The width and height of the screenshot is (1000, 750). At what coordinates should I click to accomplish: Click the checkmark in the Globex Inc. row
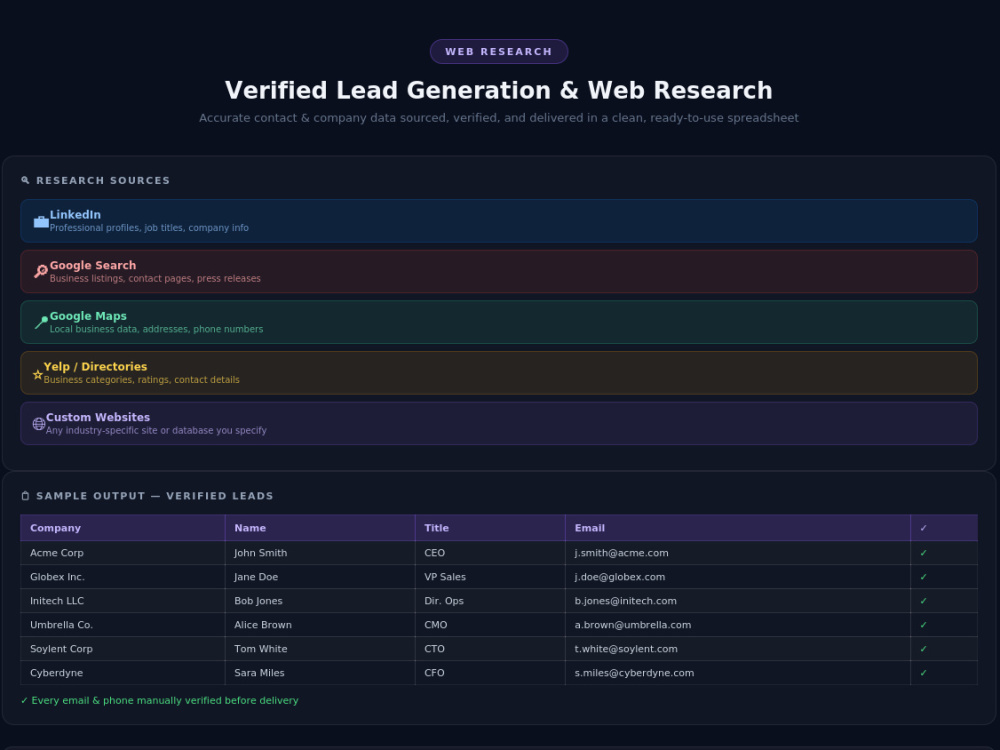[923, 577]
